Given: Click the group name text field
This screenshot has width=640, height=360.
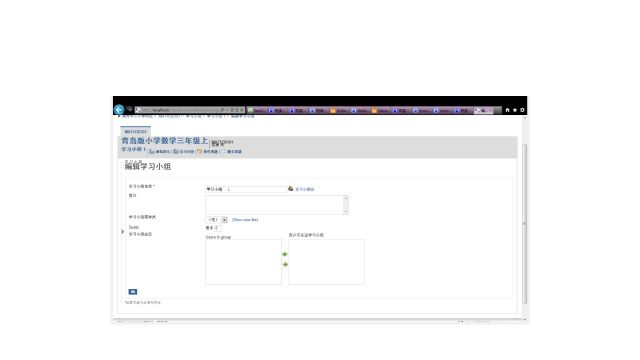Looking at the screenshot, I should pos(246,189).
